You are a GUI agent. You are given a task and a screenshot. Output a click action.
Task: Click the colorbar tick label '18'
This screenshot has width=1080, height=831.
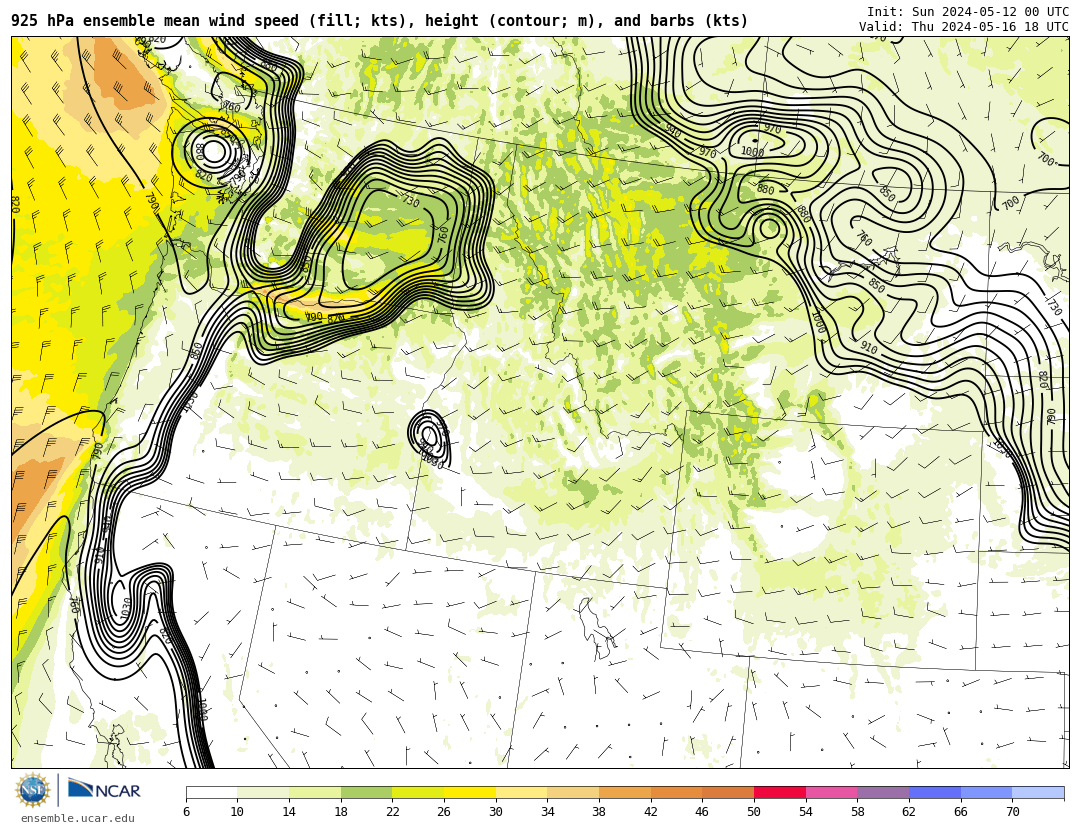pos(340,812)
